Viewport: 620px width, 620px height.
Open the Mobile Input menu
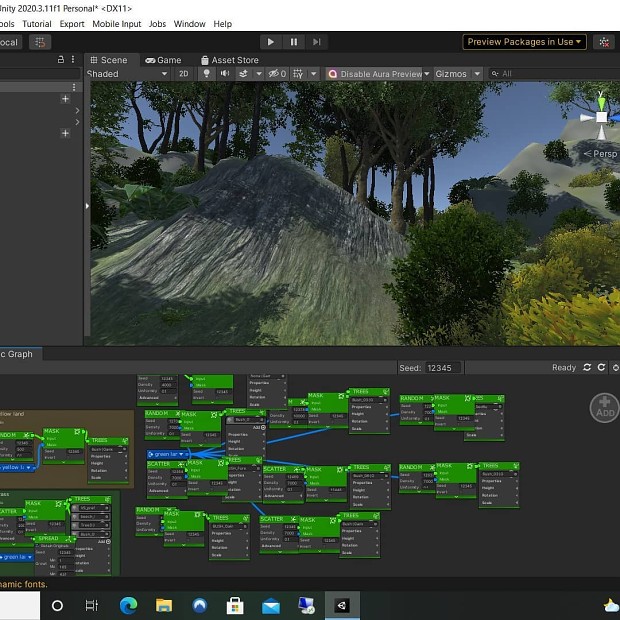(x=117, y=24)
